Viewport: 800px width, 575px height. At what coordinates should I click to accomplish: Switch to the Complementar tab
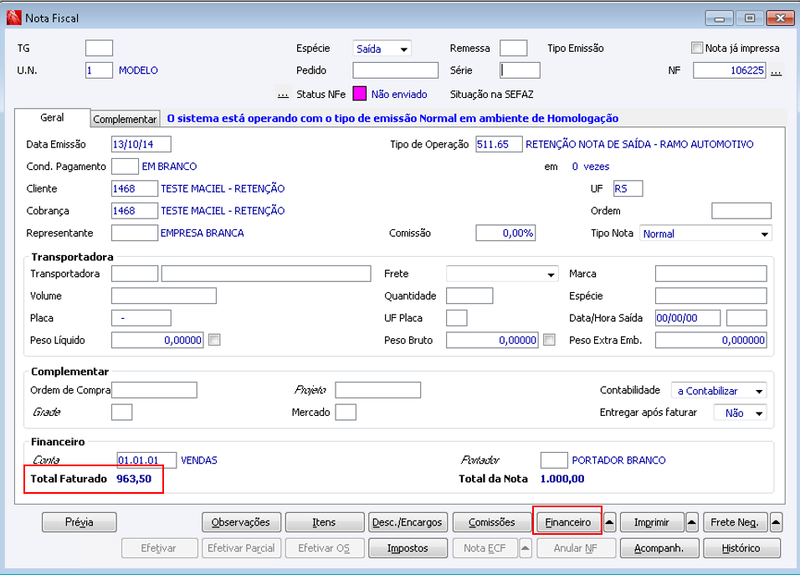125,119
